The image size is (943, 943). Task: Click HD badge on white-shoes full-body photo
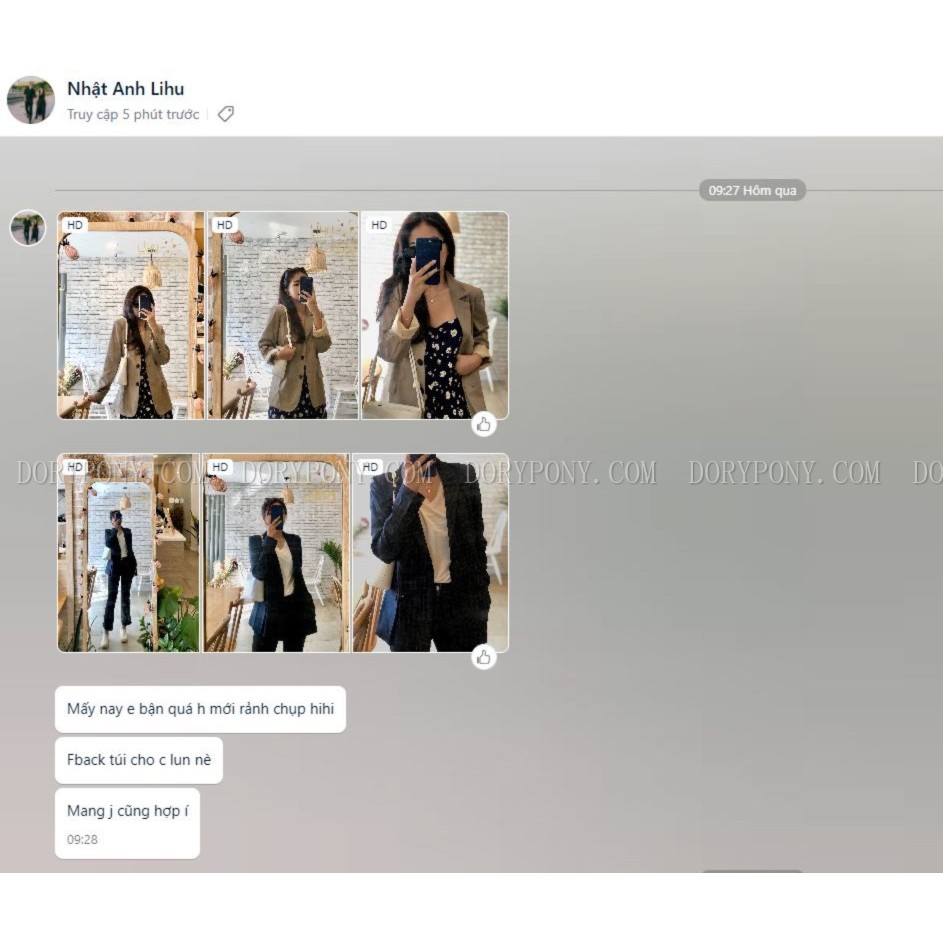tap(75, 467)
